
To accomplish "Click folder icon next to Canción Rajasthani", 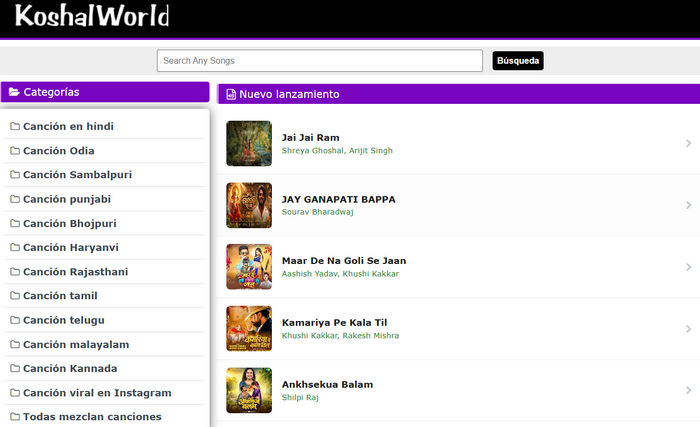I will coord(15,272).
